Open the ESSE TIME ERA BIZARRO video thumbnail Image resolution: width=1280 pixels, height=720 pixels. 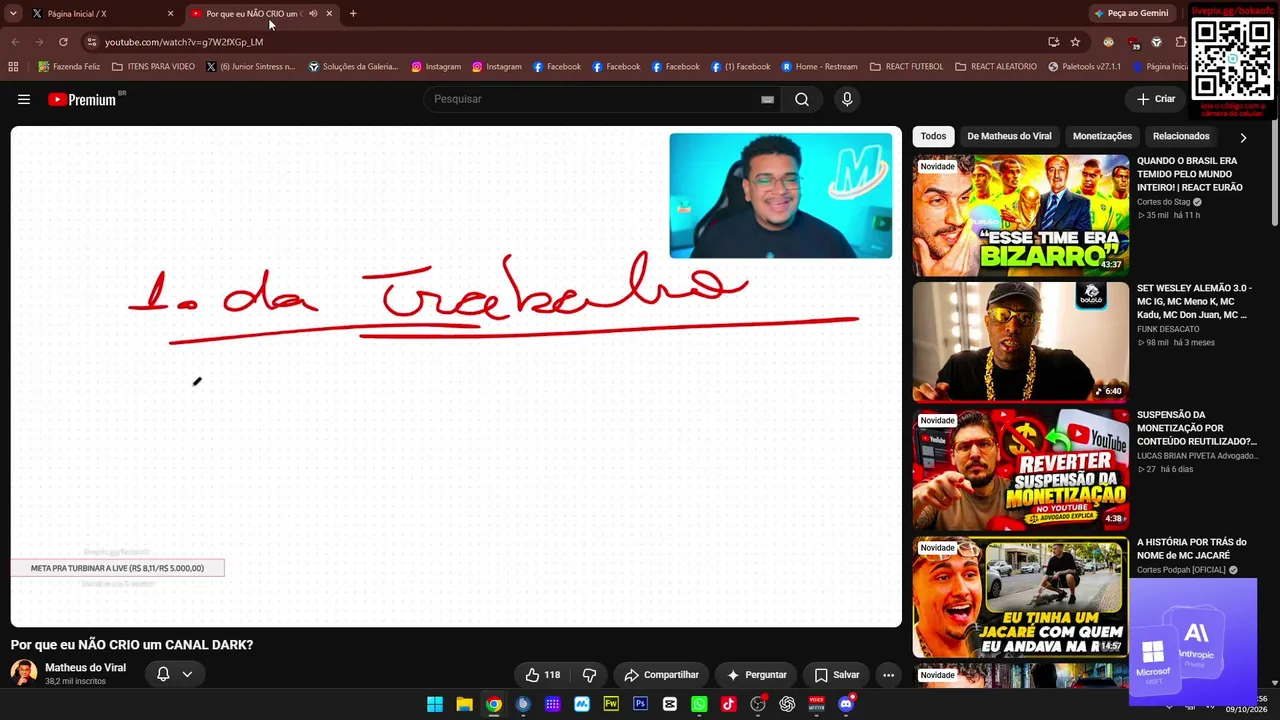point(1020,215)
